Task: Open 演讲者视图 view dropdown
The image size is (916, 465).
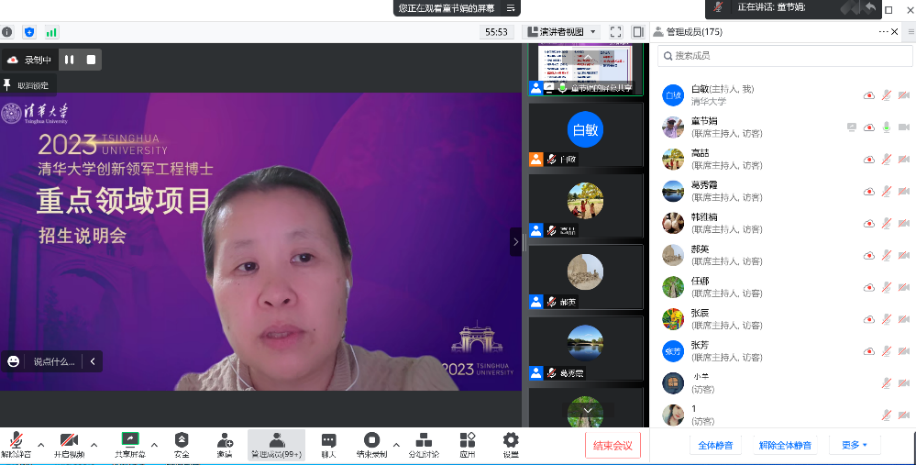Action: pos(561,32)
